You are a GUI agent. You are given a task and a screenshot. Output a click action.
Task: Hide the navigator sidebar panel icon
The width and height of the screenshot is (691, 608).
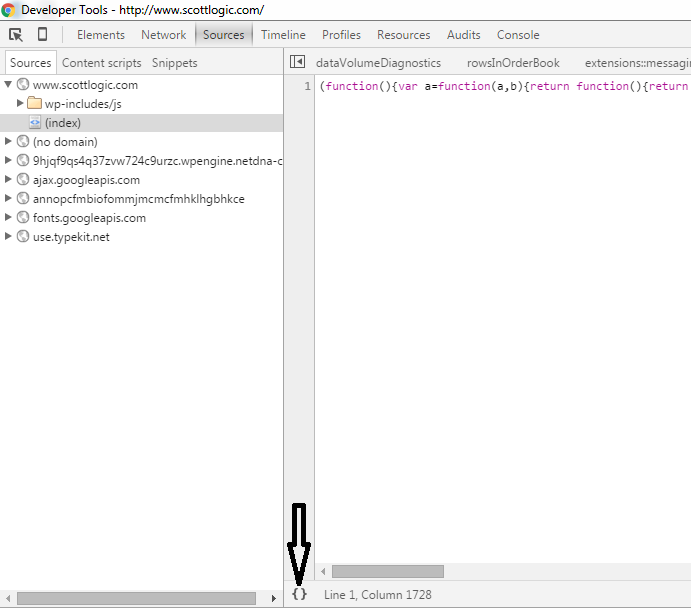pos(297,62)
